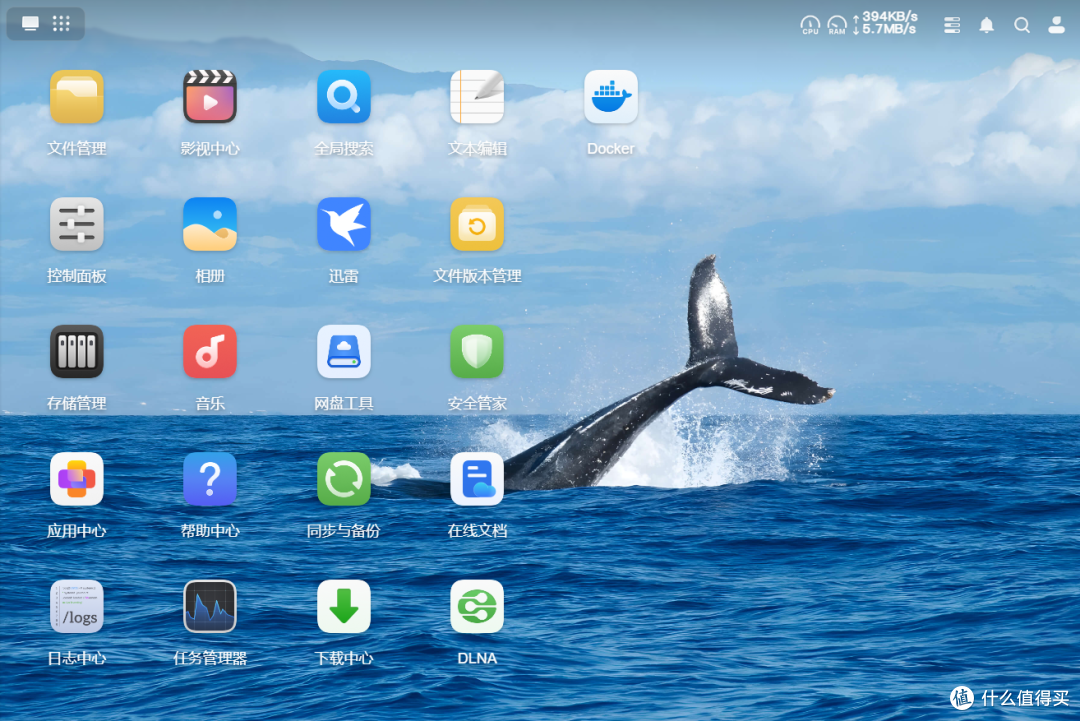Open the 帮助中心 help center

coord(210,479)
